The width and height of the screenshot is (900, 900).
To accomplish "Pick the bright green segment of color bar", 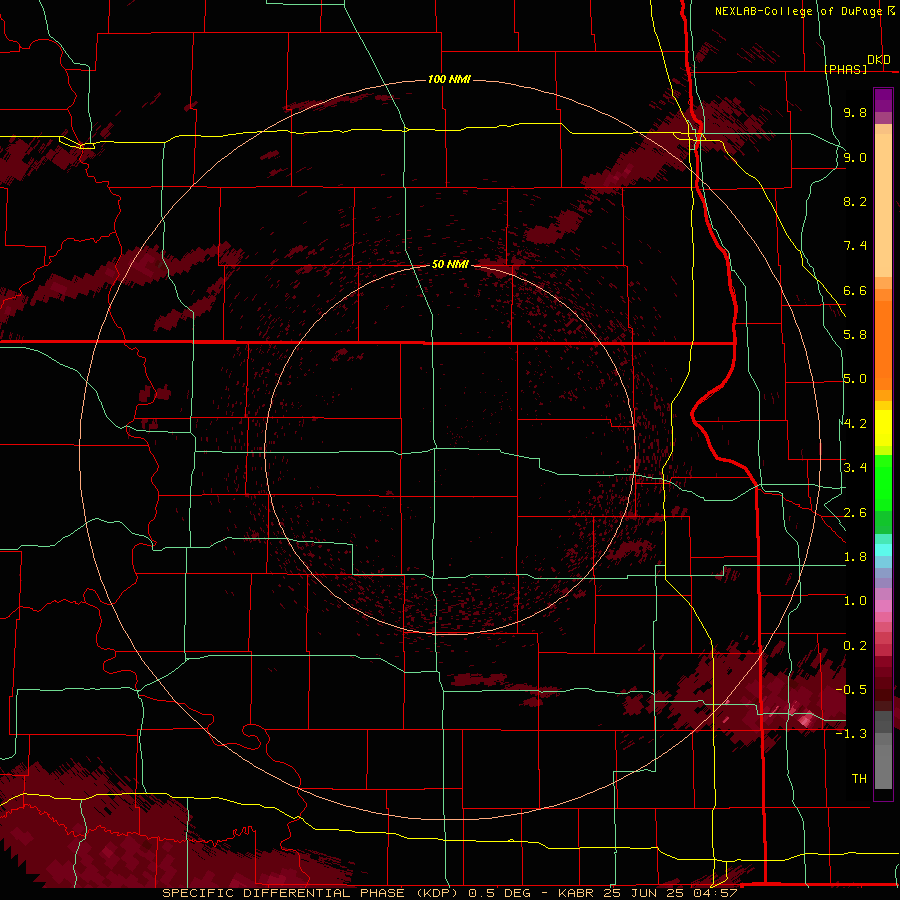I will [x=883, y=482].
